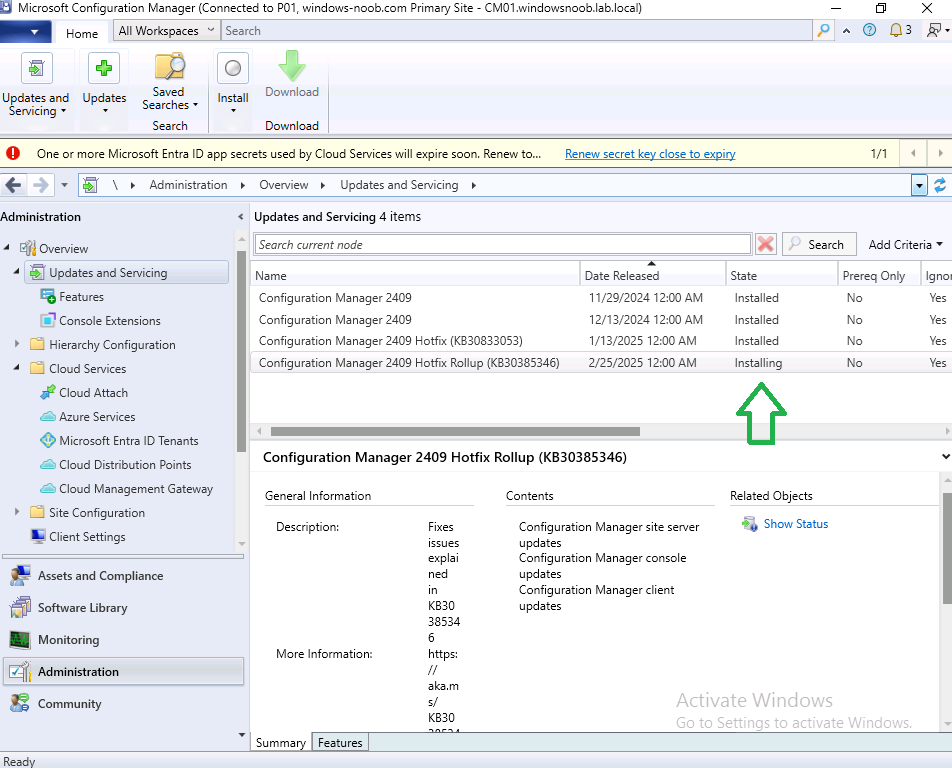The height and width of the screenshot is (768, 952).
Task: Switch to the Summary tab
Action: tap(280, 743)
